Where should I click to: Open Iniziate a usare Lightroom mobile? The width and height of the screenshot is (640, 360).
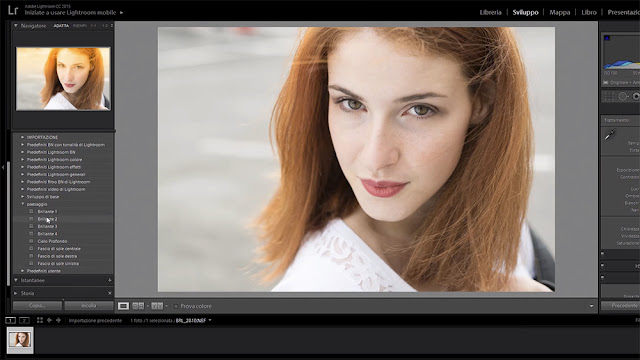point(70,13)
